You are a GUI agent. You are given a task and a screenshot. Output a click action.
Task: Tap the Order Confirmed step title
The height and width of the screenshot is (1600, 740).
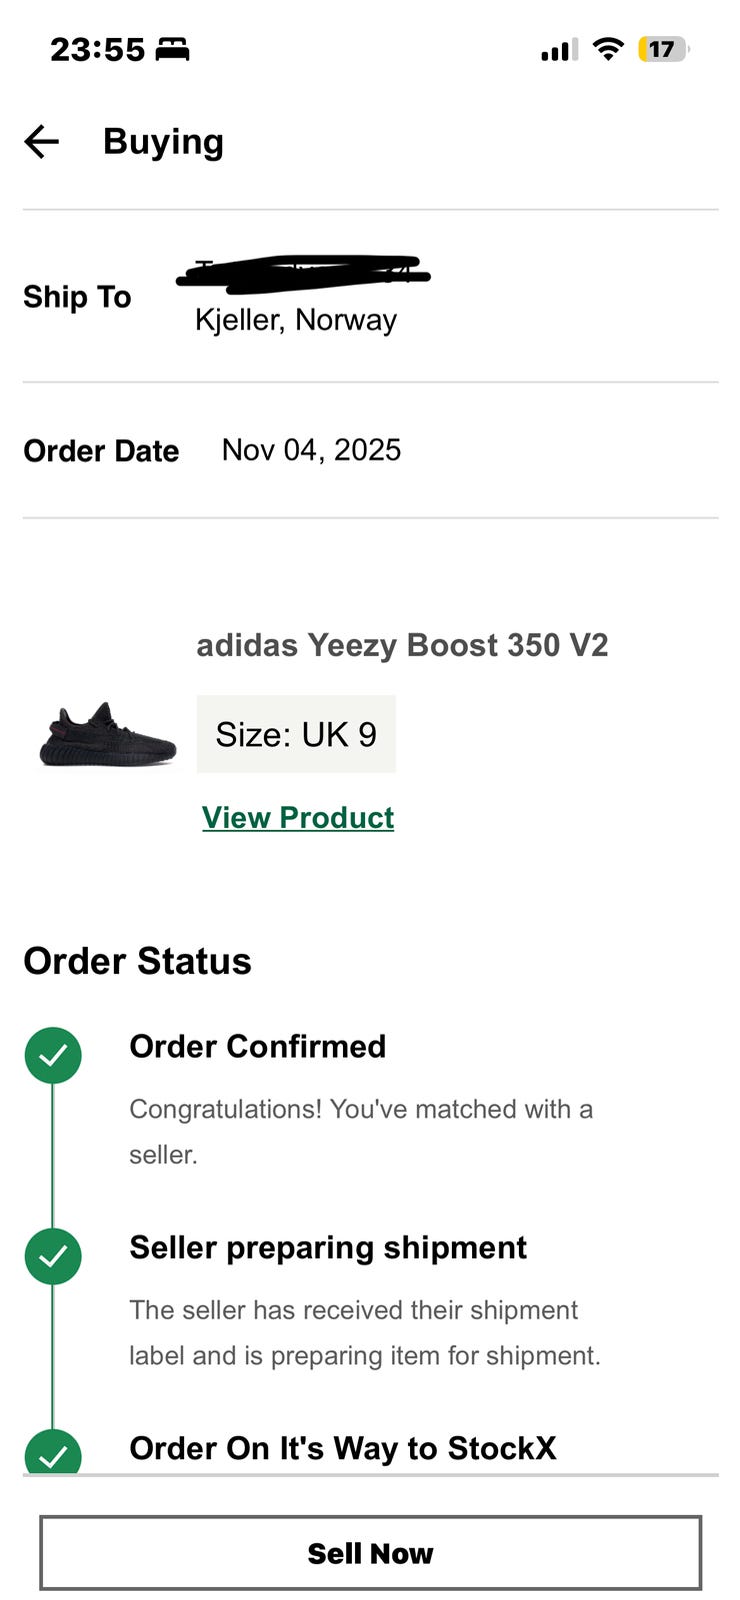pyautogui.click(x=257, y=1046)
